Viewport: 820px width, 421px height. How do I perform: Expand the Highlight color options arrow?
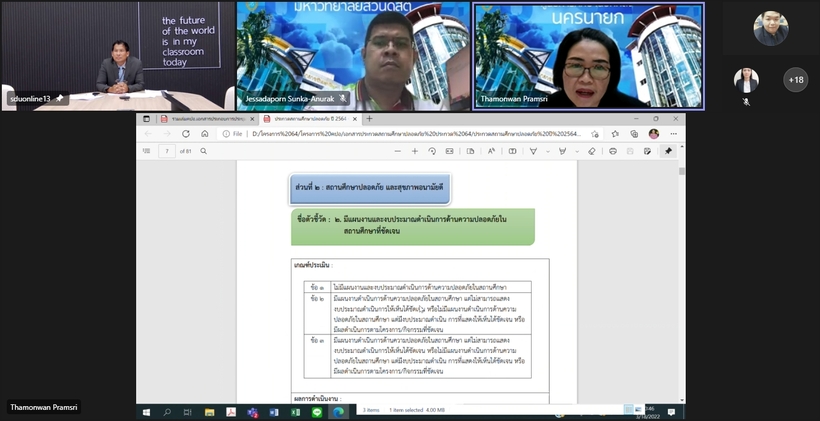pyautogui.click(x=577, y=151)
